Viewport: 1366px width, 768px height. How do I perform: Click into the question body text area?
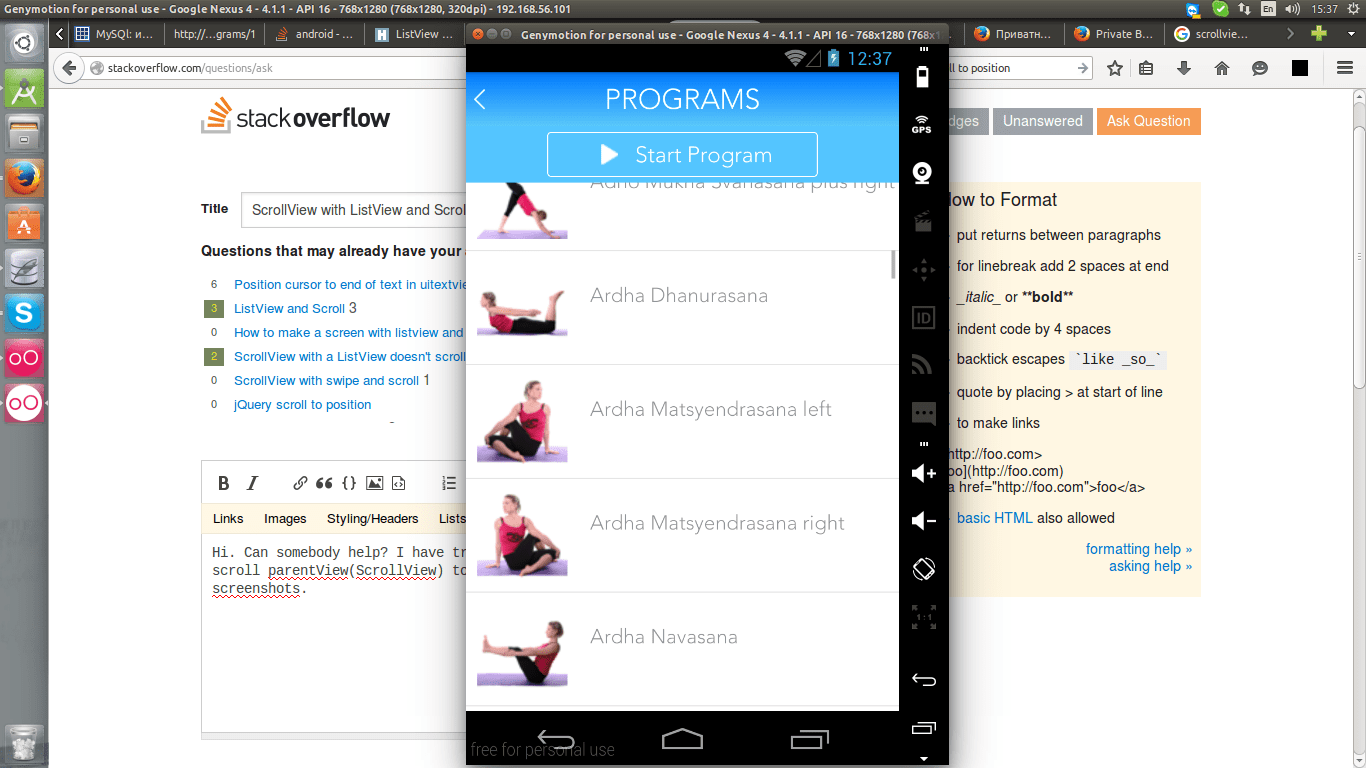(x=335, y=633)
